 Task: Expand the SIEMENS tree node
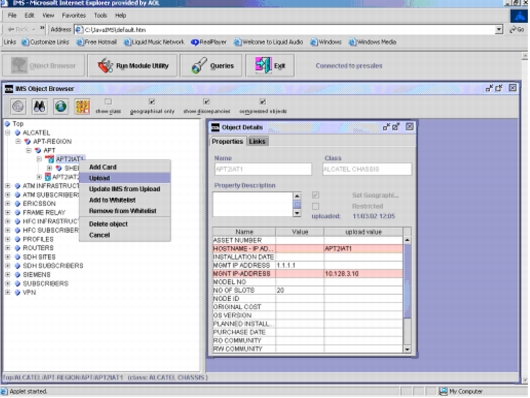pos(7,275)
